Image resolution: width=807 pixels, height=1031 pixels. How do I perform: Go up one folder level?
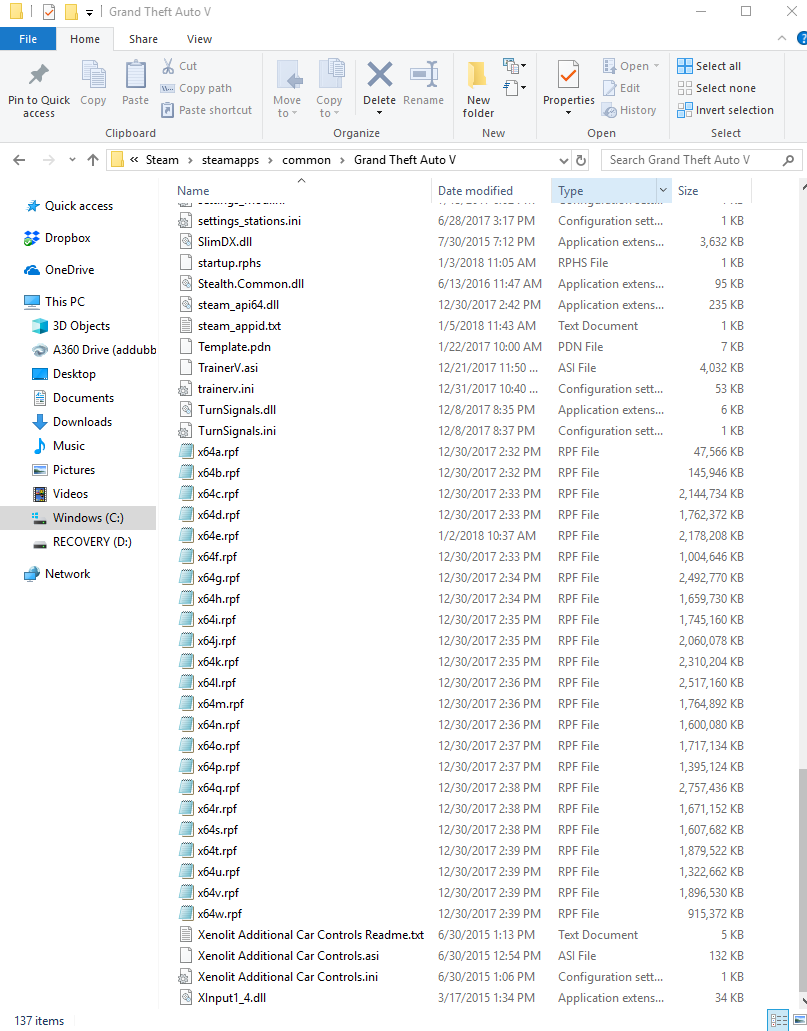tap(93, 160)
